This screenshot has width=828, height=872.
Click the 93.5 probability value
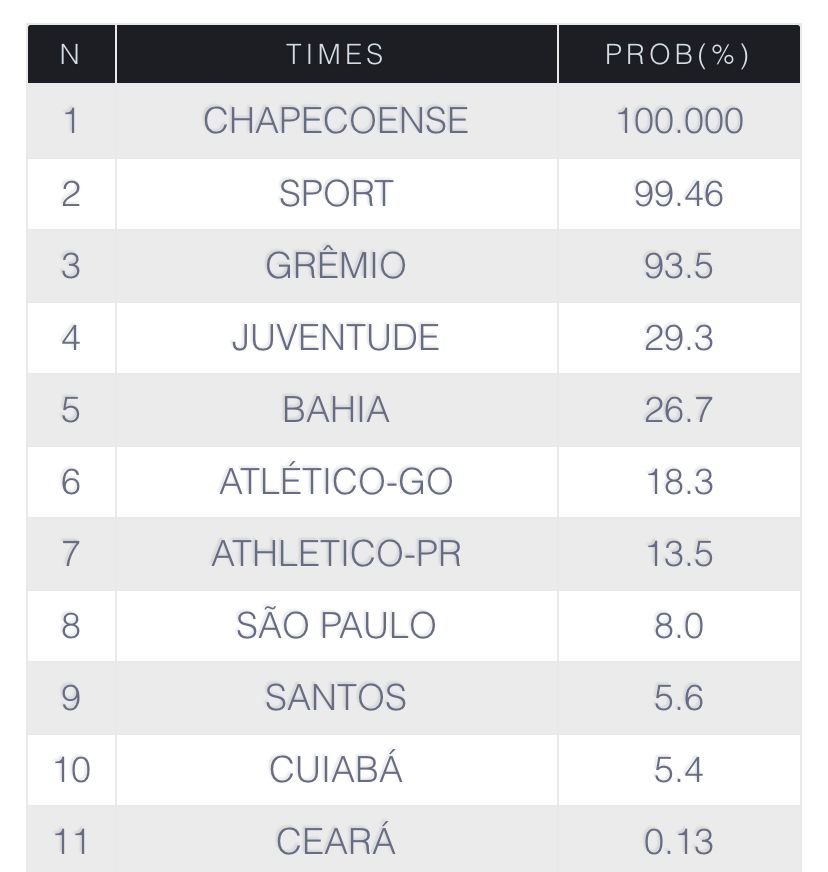tap(679, 265)
